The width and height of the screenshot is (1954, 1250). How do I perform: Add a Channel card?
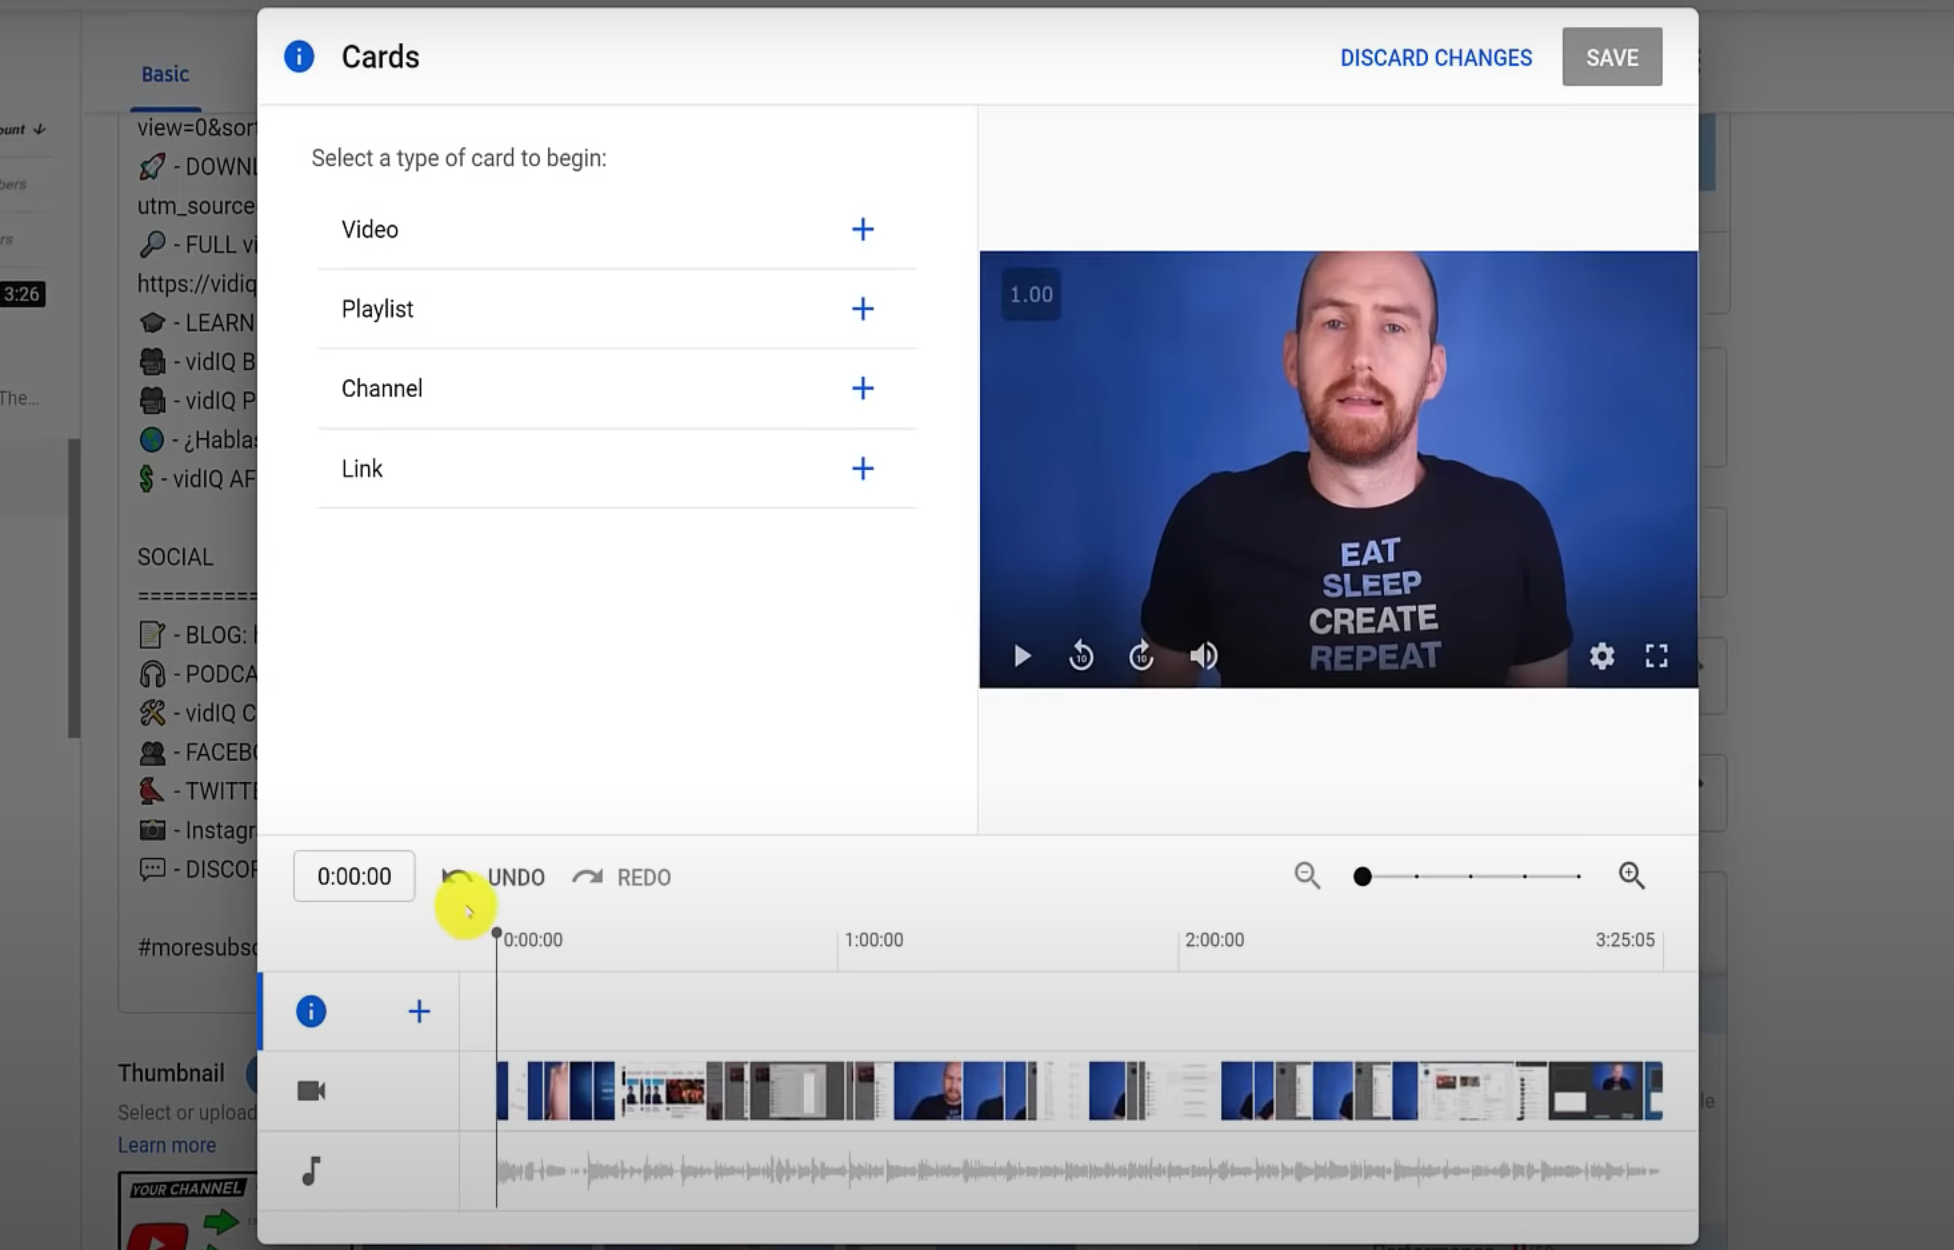(862, 388)
